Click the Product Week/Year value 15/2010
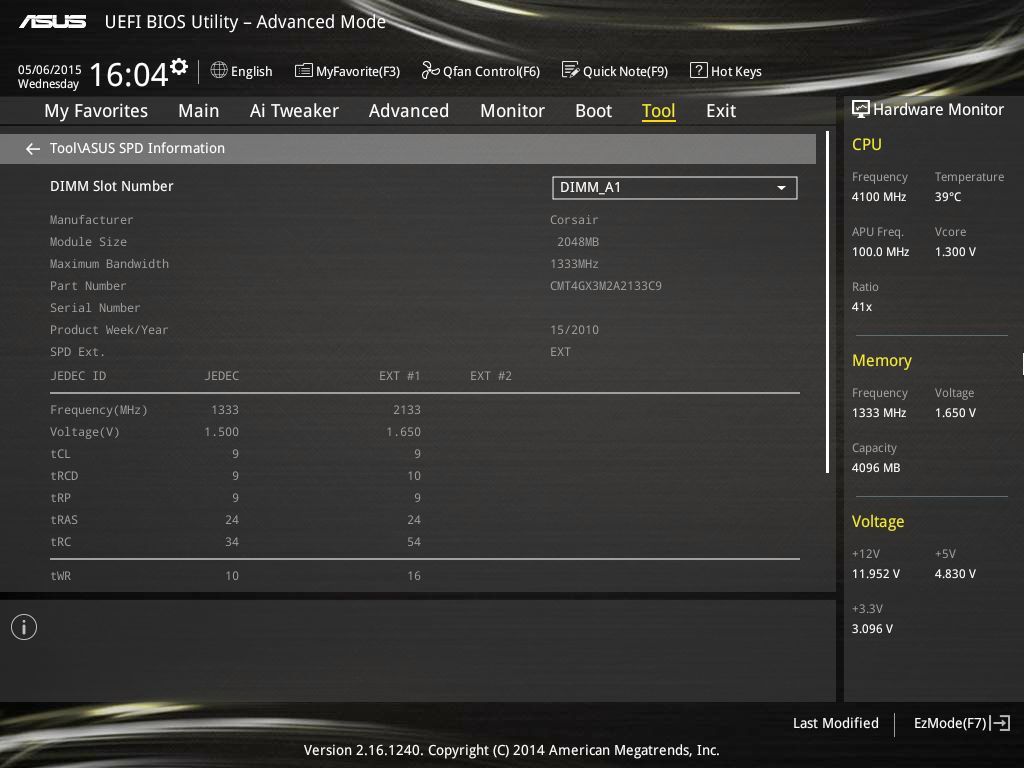Viewport: 1024px width, 768px height. coord(574,330)
